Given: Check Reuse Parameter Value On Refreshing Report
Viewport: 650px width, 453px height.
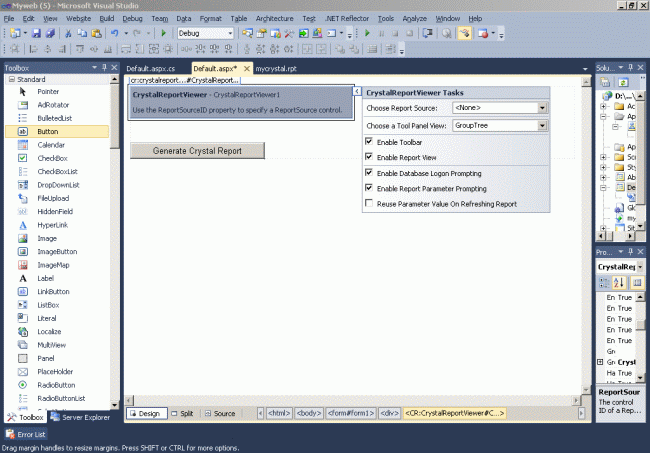Looking at the screenshot, I should (x=369, y=203).
